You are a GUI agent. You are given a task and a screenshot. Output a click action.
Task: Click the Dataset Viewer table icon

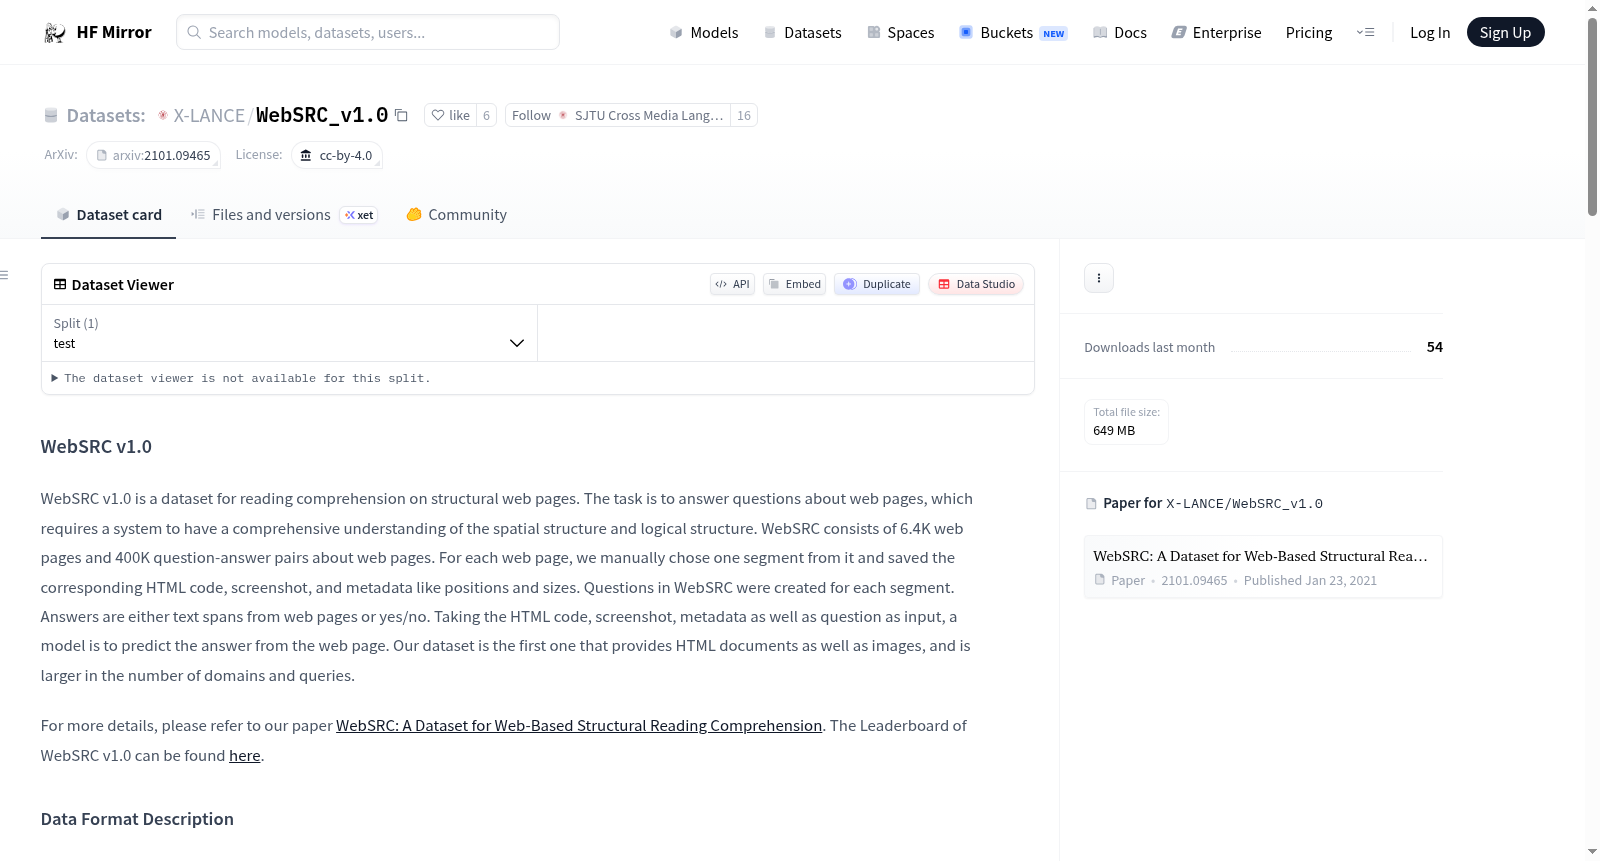coord(60,285)
